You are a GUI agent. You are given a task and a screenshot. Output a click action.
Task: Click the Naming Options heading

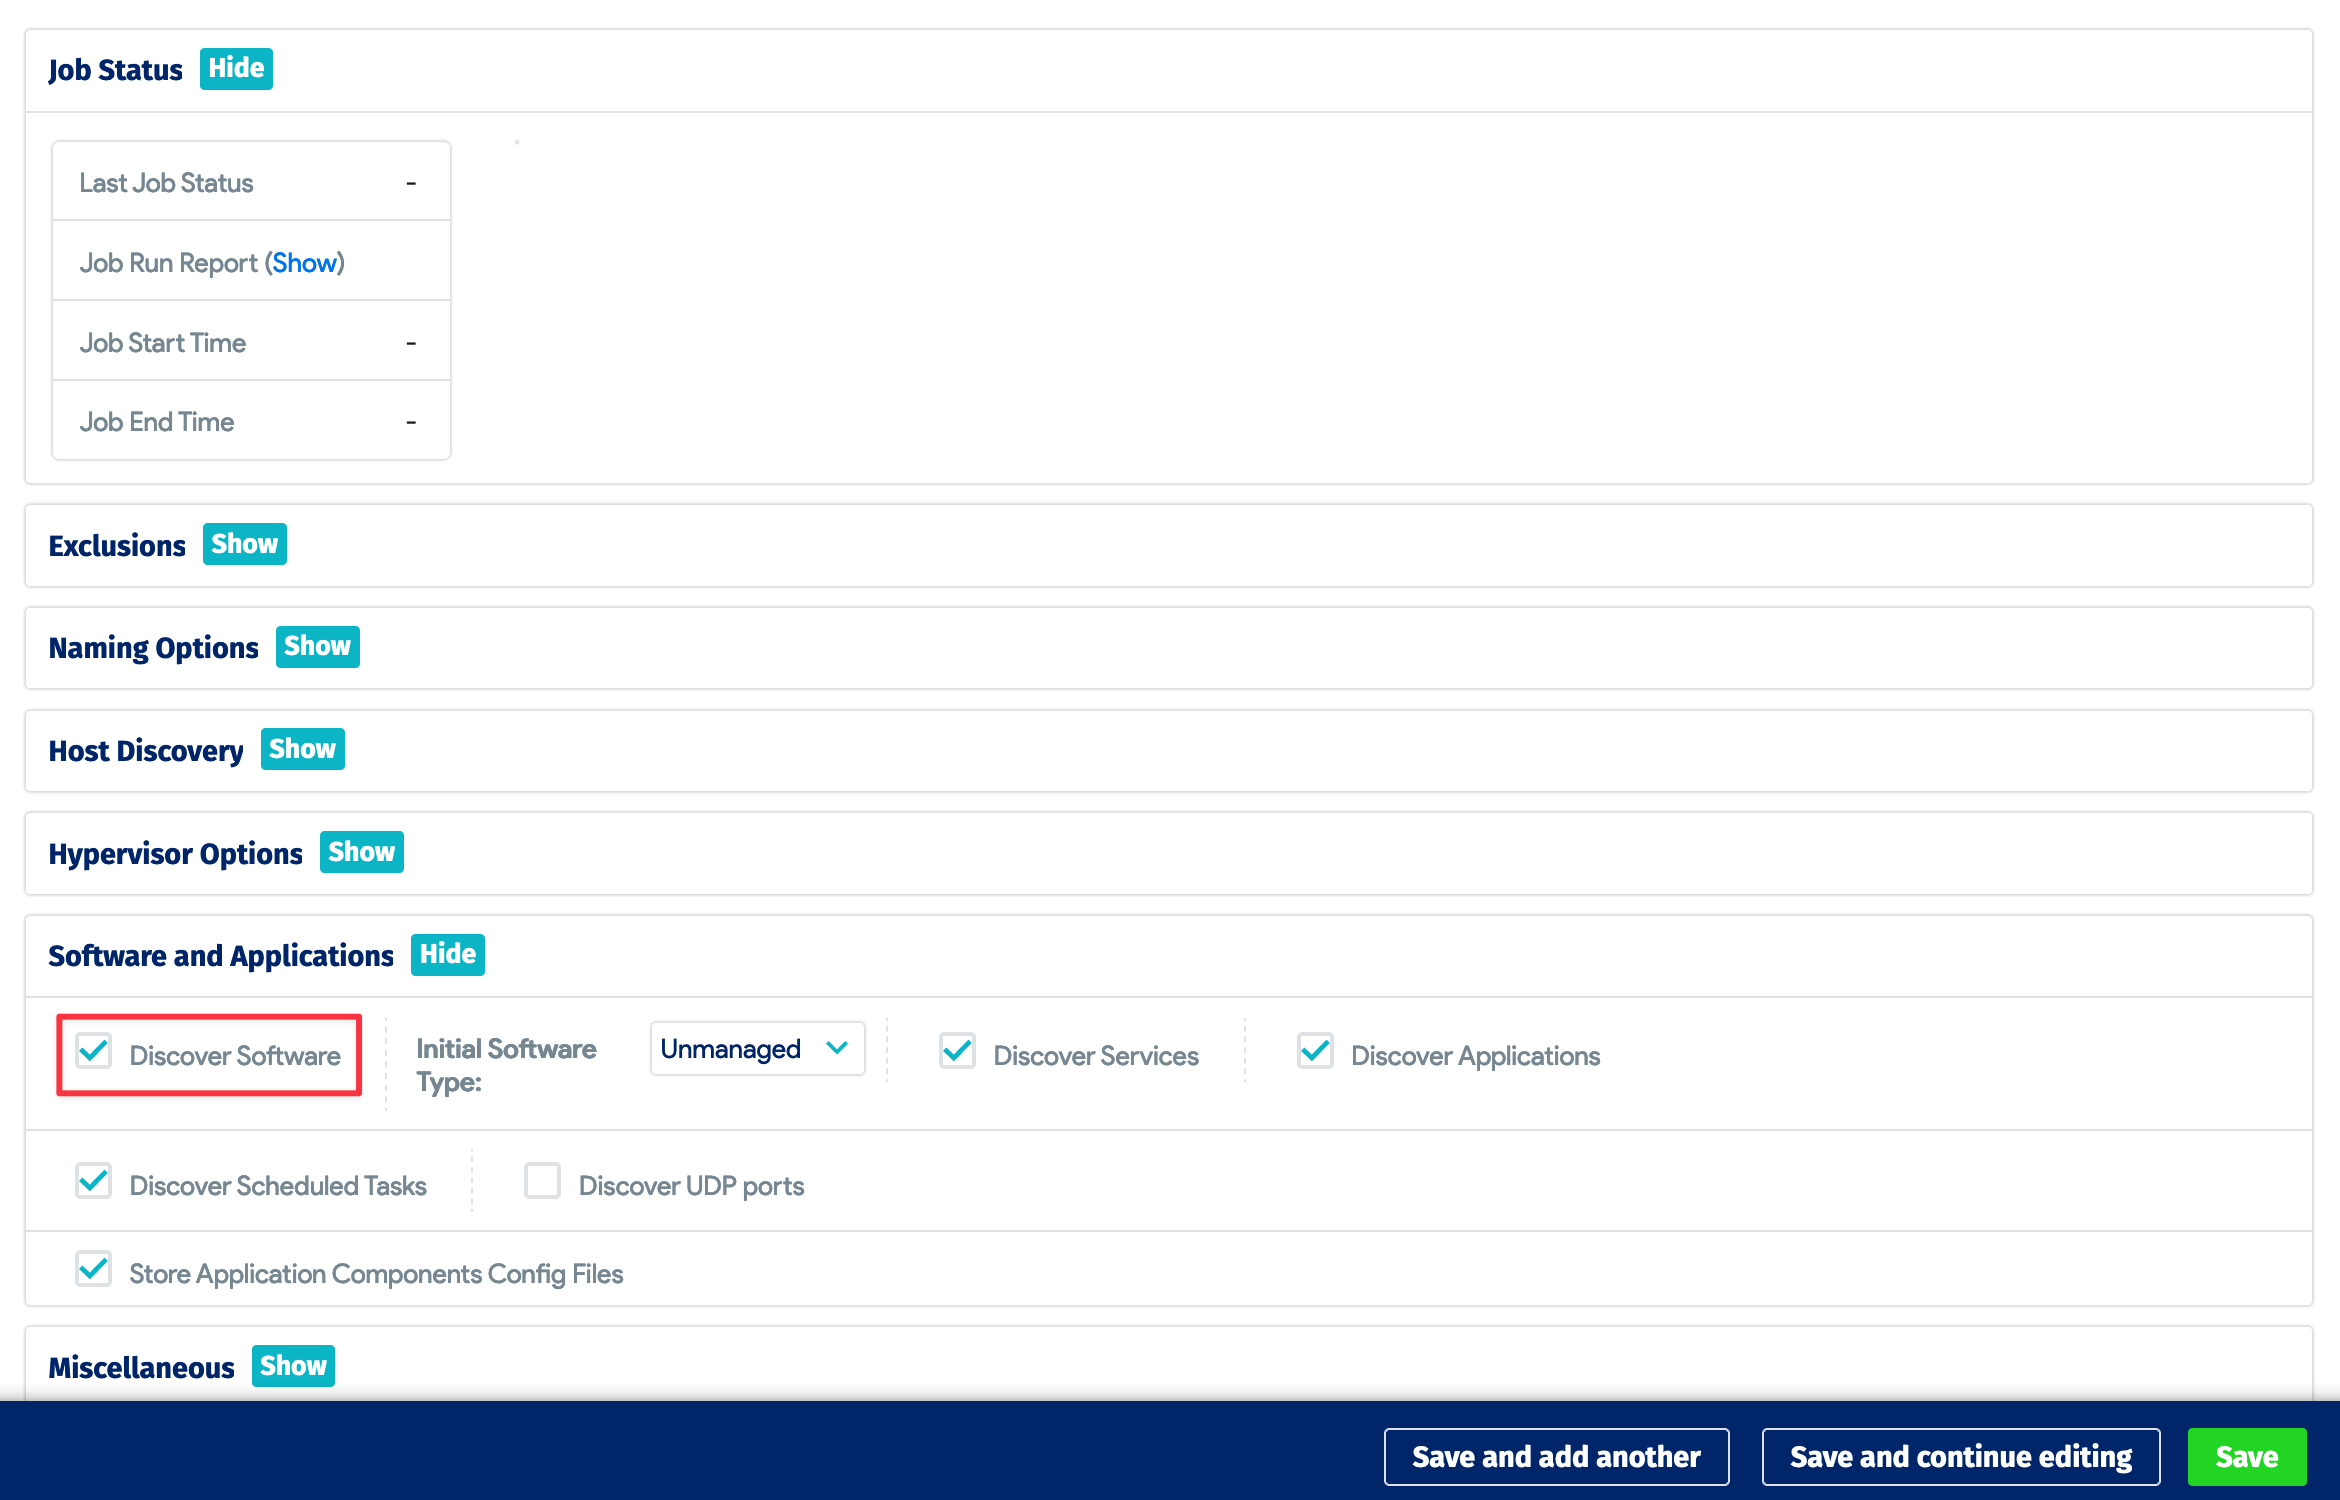[x=154, y=648]
